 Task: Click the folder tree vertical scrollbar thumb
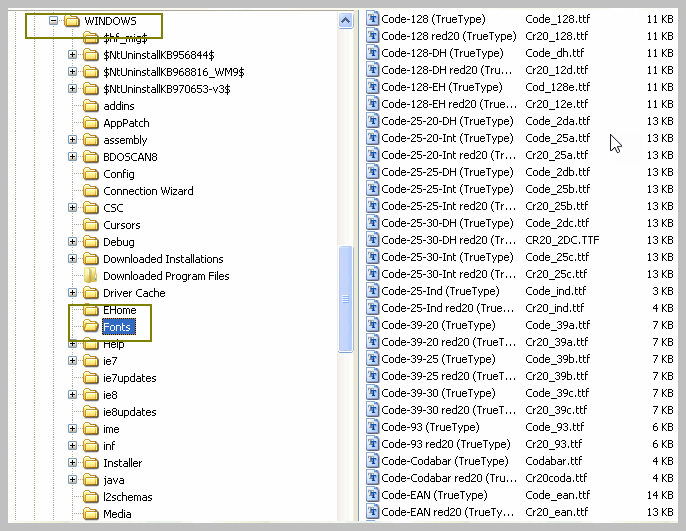click(346, 298)
